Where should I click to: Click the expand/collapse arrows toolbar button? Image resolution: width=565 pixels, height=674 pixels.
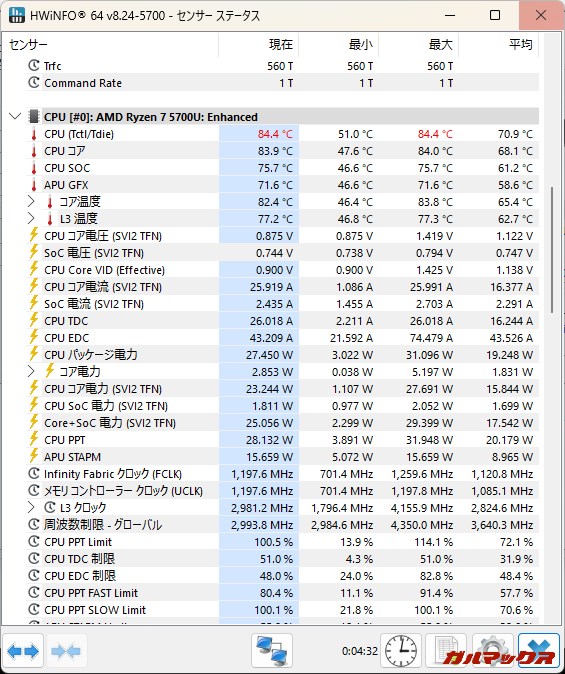(22, 651)
